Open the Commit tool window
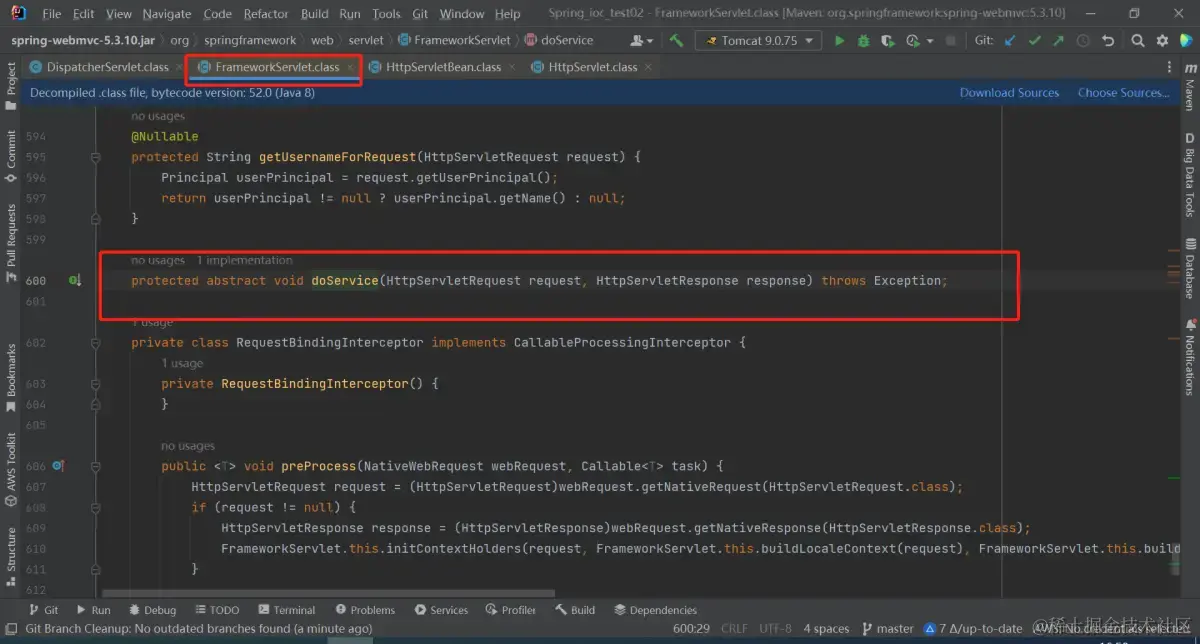The image size is (1200, 644). coord(11,154)
